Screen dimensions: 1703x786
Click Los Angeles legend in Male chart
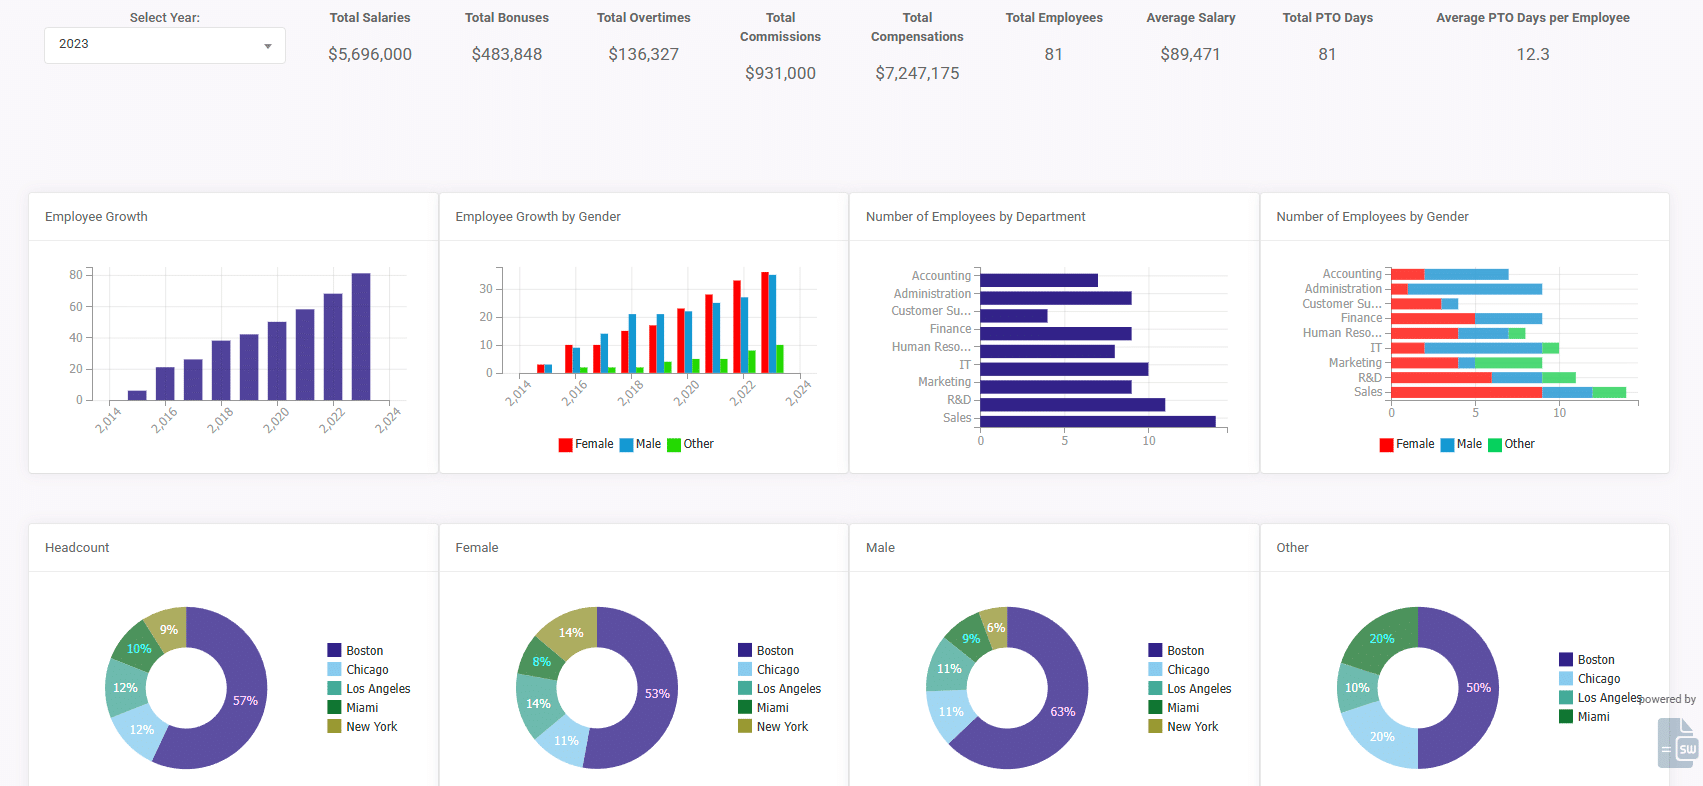[1190, 689]
